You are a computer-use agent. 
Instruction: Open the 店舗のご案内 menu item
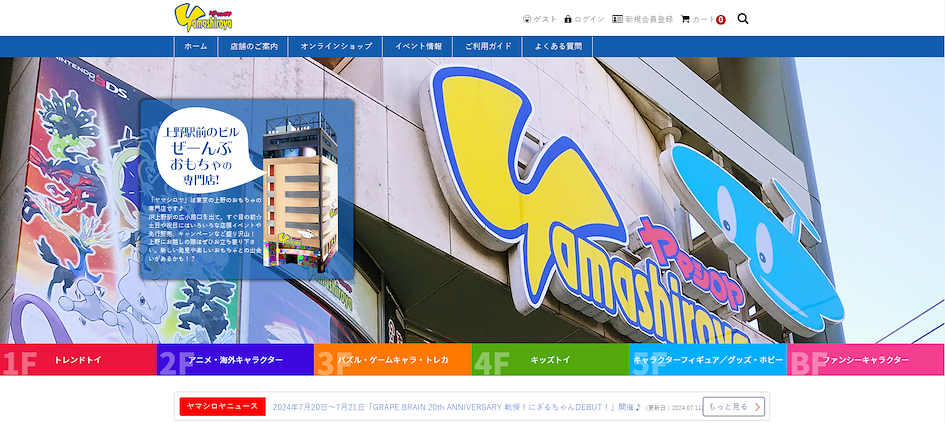[x=254, y=46]
